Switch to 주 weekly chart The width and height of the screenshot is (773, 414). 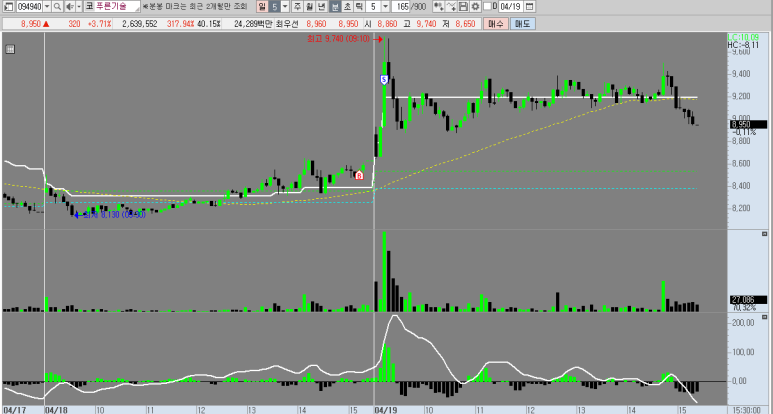pos(297,6)
